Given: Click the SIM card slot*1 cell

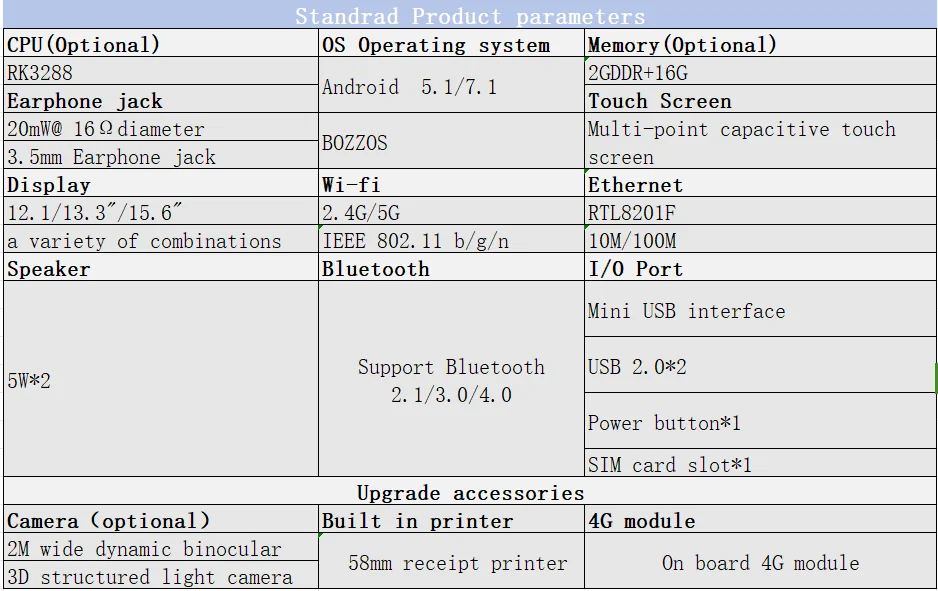Looking at the screenshot, I should click(x=760, y=463).
